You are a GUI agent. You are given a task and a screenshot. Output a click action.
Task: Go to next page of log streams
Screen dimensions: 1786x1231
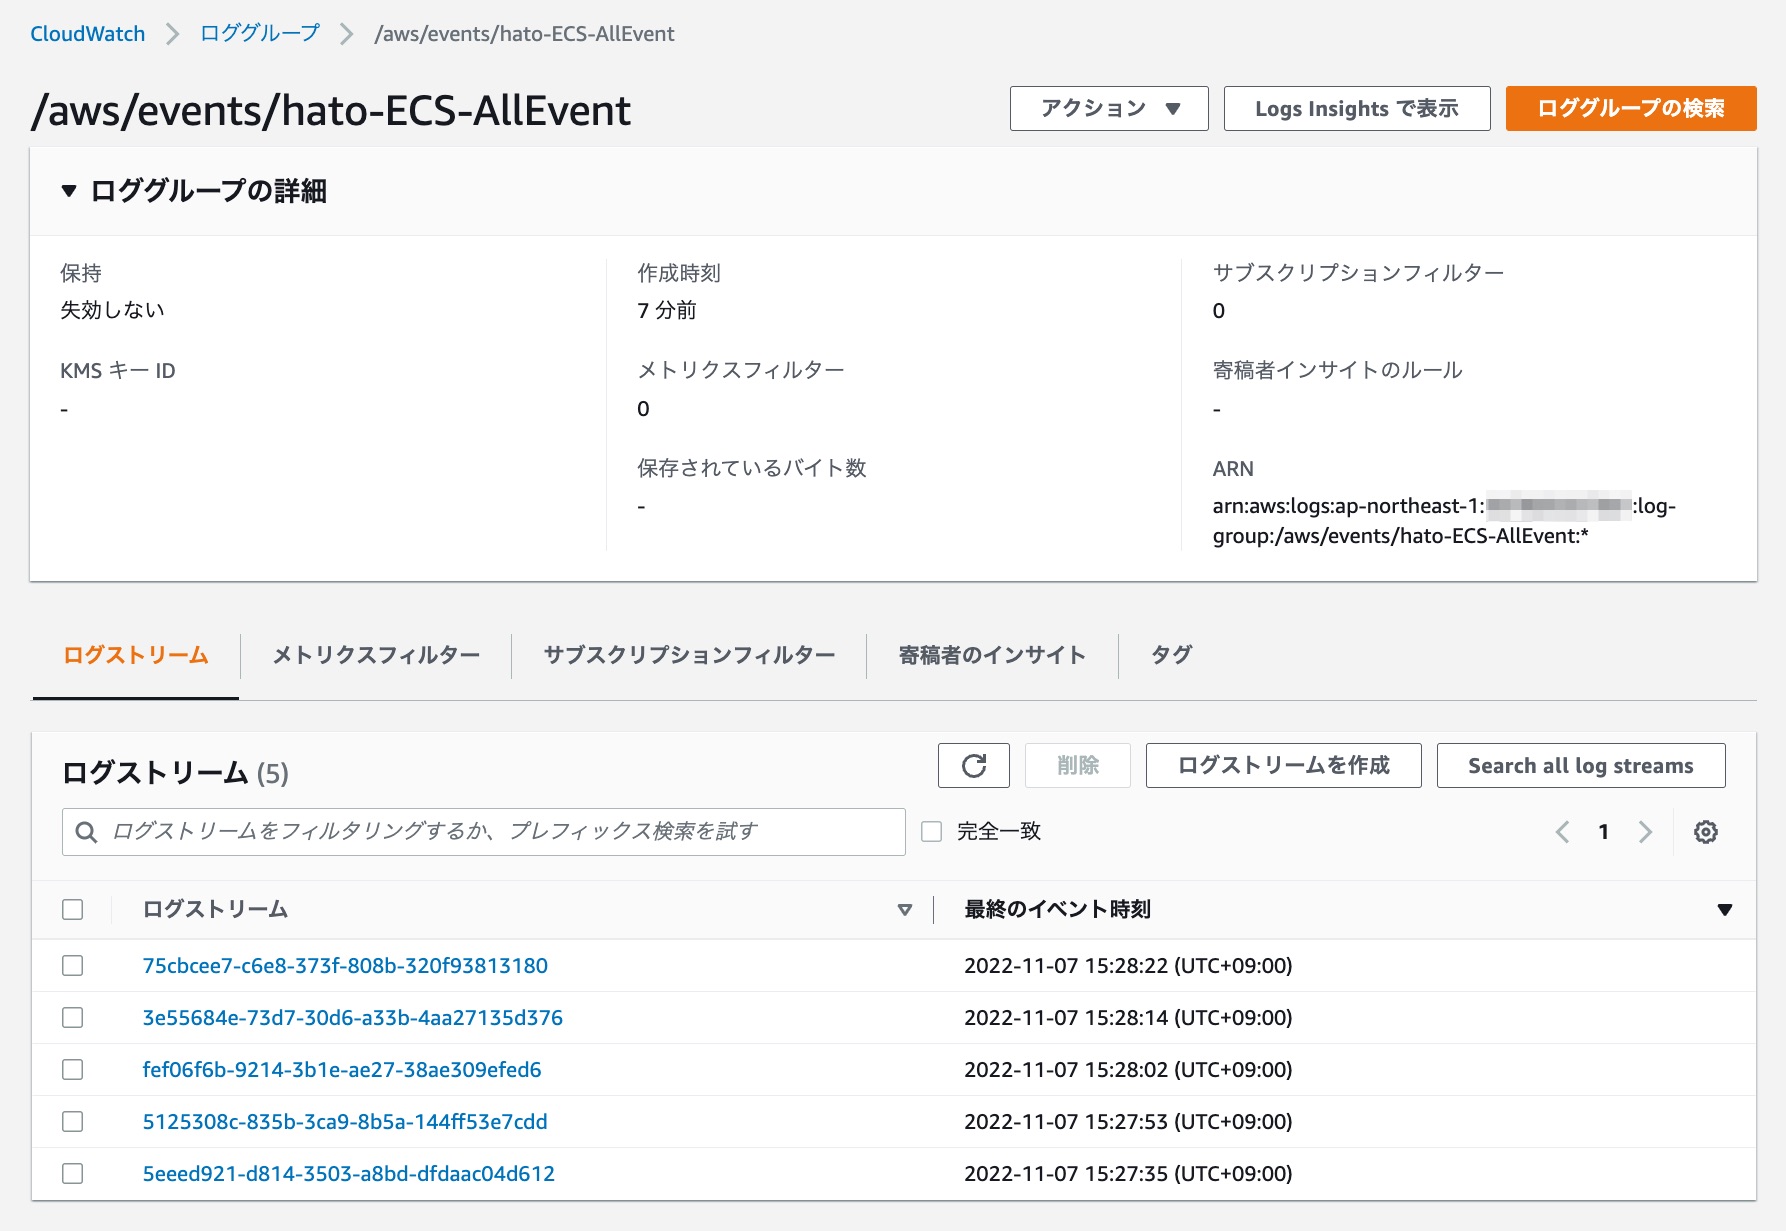point(1645,831)
